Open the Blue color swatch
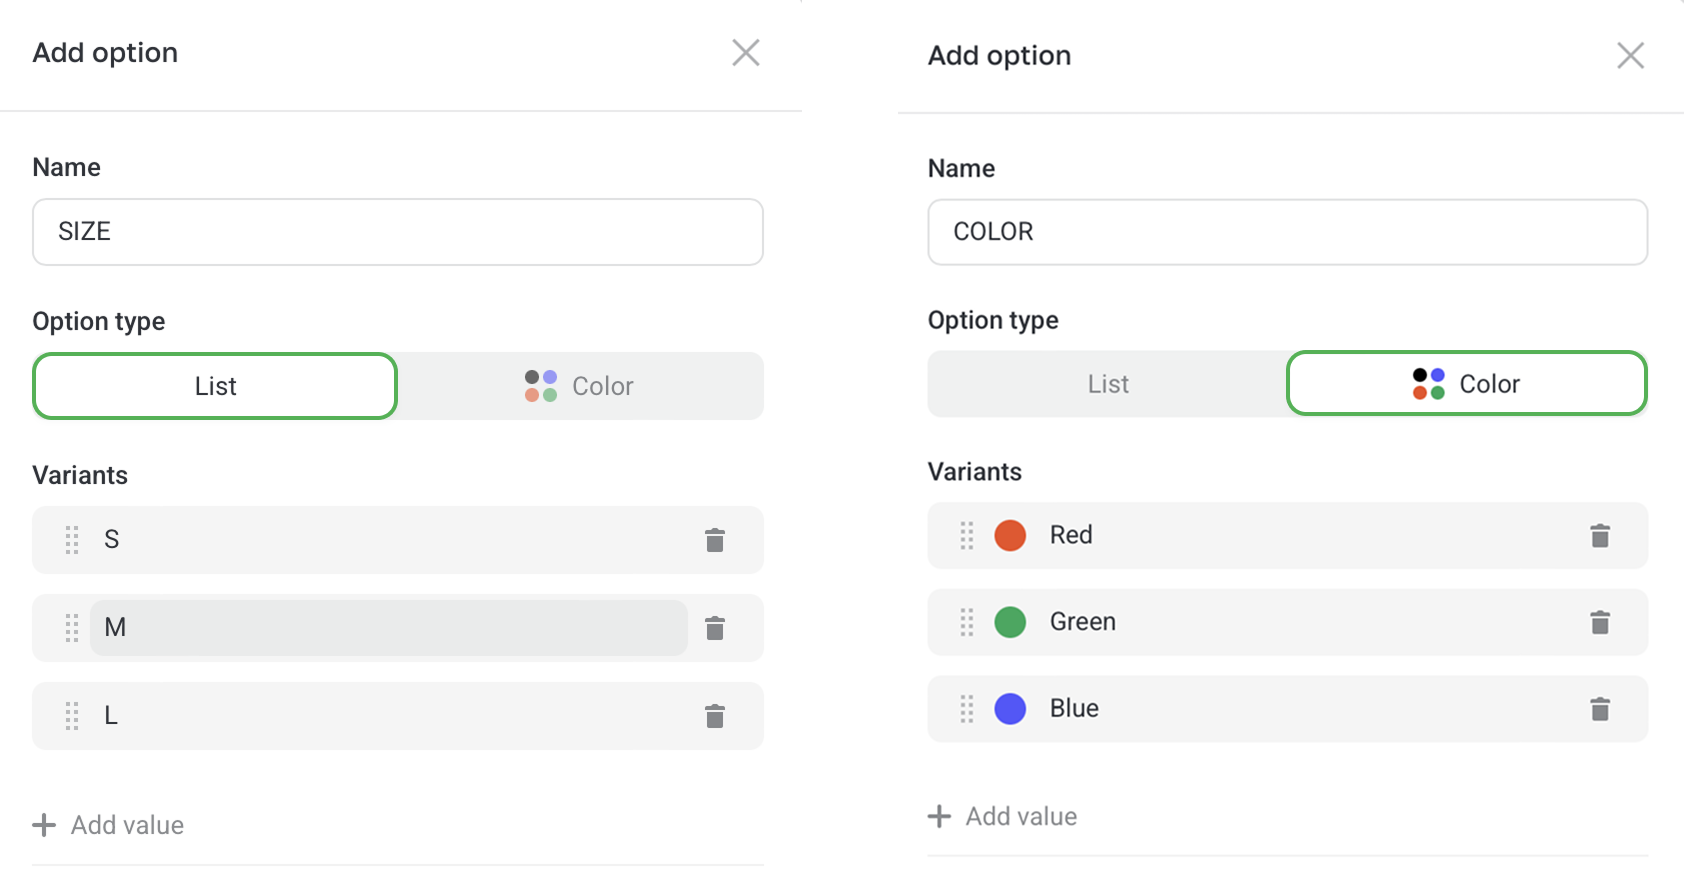Image resolution: width=1684 pixels, height=880 pixels. [1010, 709]
